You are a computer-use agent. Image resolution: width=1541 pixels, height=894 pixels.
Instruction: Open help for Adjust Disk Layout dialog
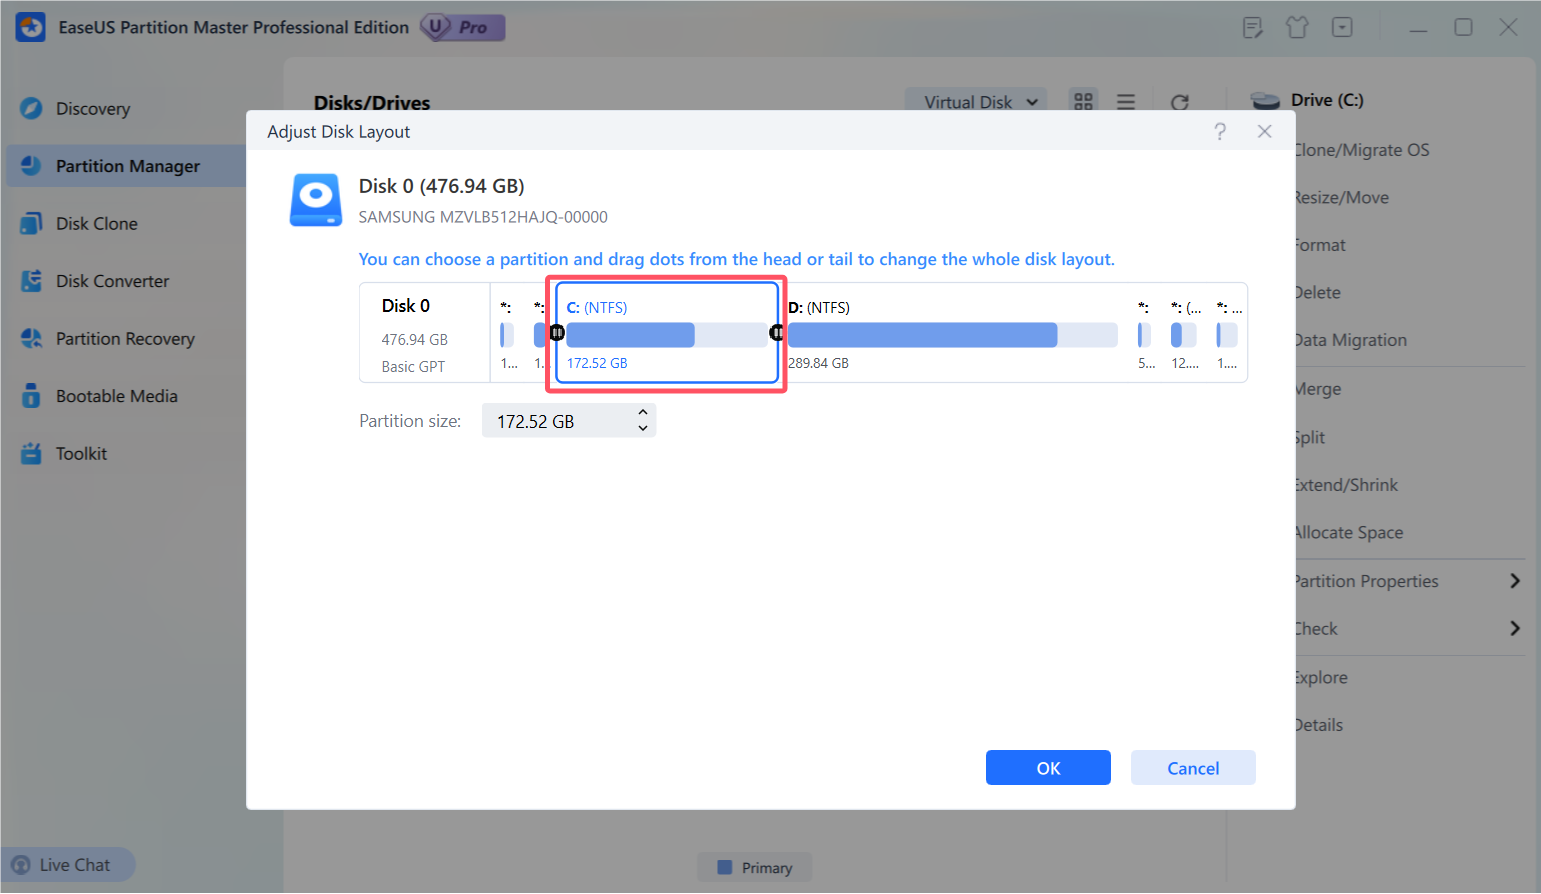click(x=1220, y=131)
